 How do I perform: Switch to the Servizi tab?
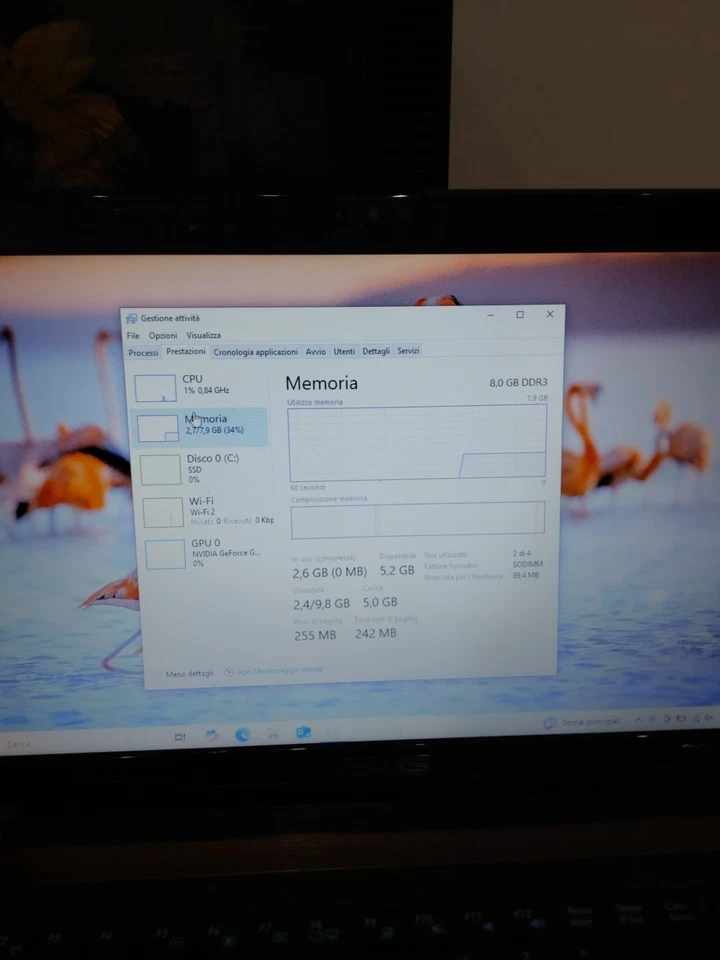408,351
